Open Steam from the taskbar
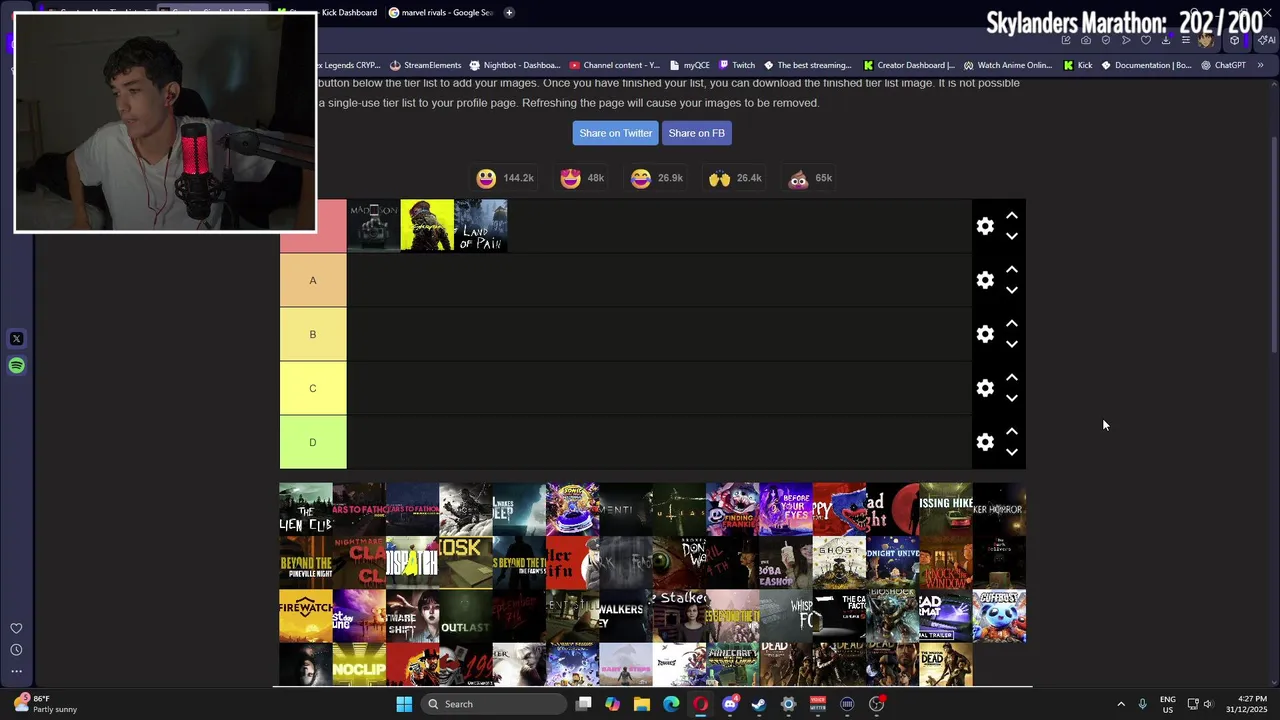The image size is (1280, 720). click(x=759, y=704)
